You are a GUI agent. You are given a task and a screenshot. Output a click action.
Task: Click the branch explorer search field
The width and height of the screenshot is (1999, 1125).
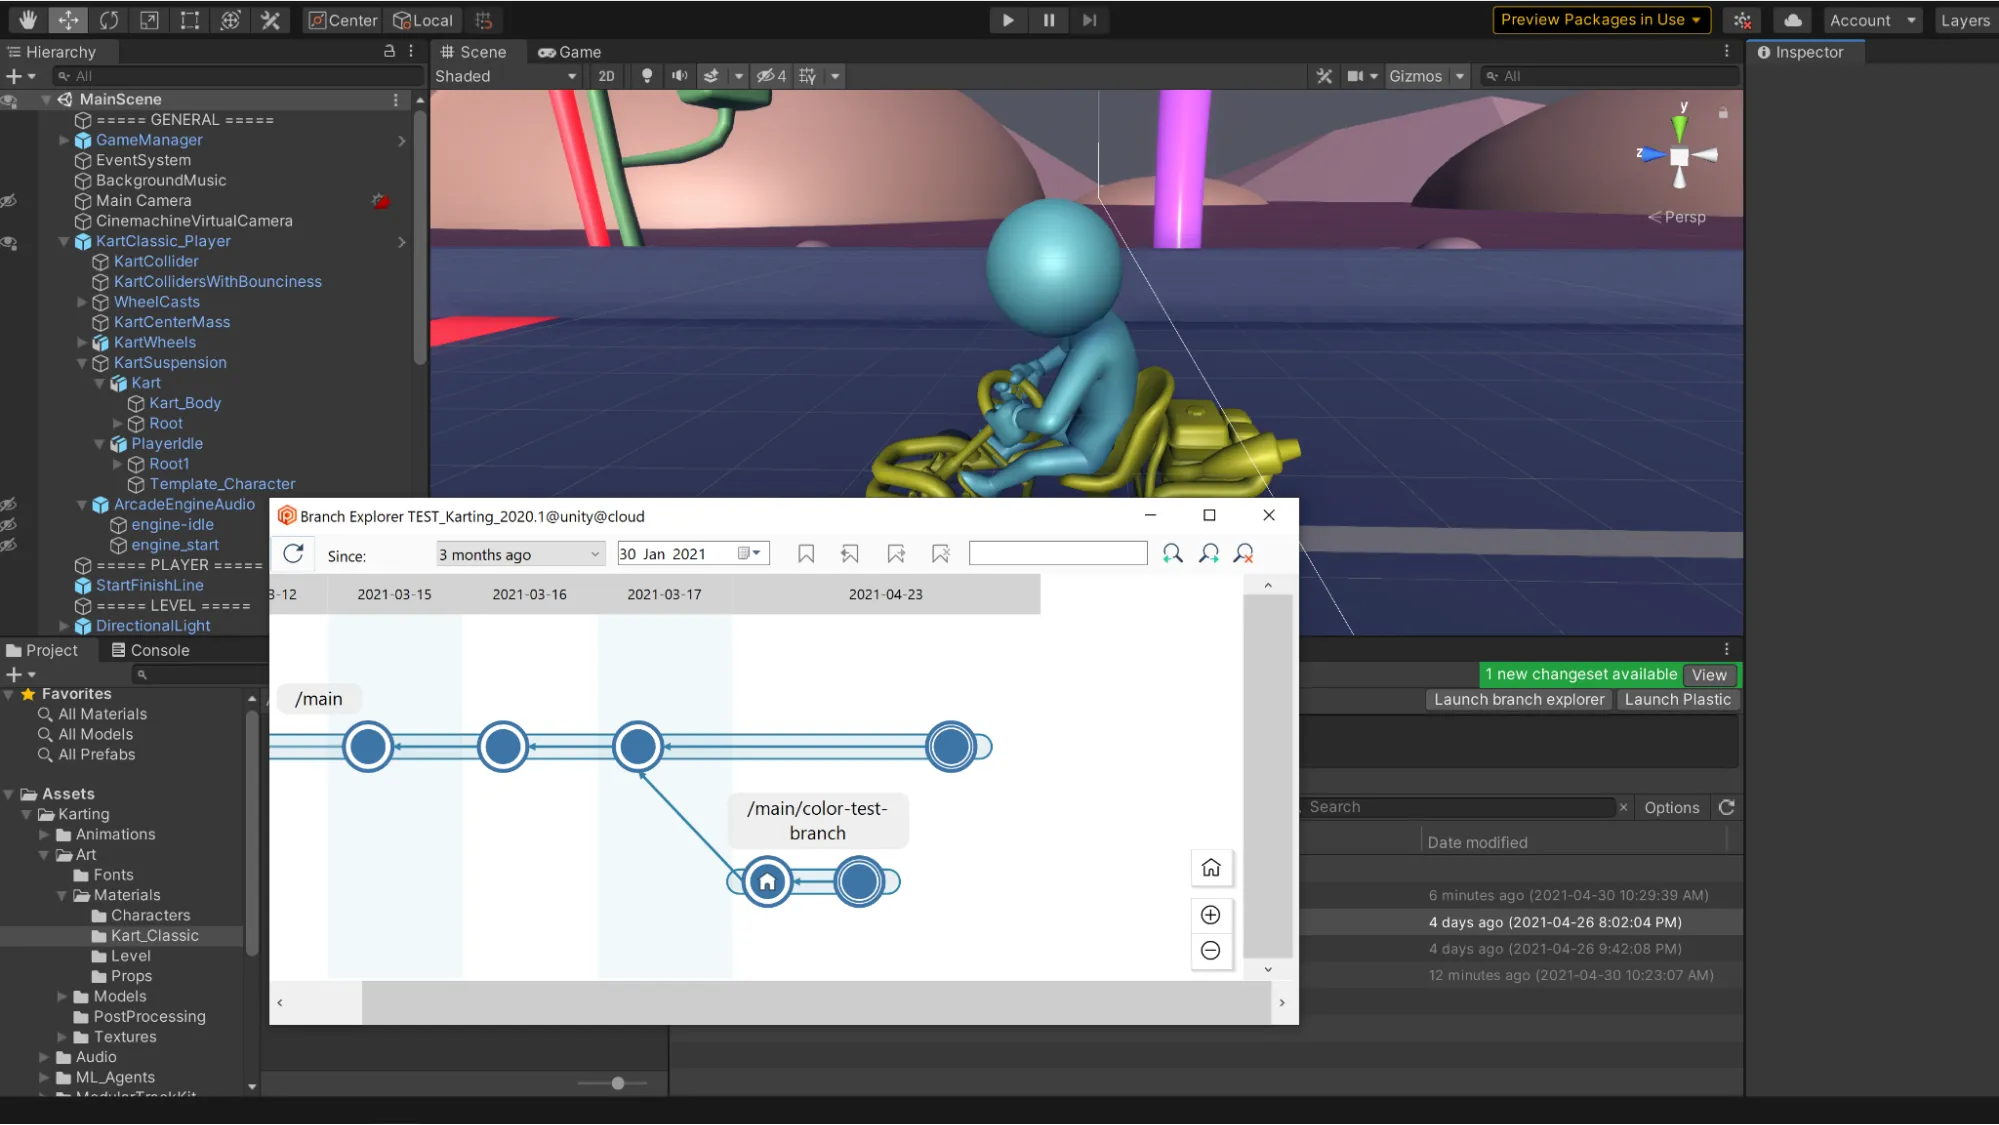1057,553
